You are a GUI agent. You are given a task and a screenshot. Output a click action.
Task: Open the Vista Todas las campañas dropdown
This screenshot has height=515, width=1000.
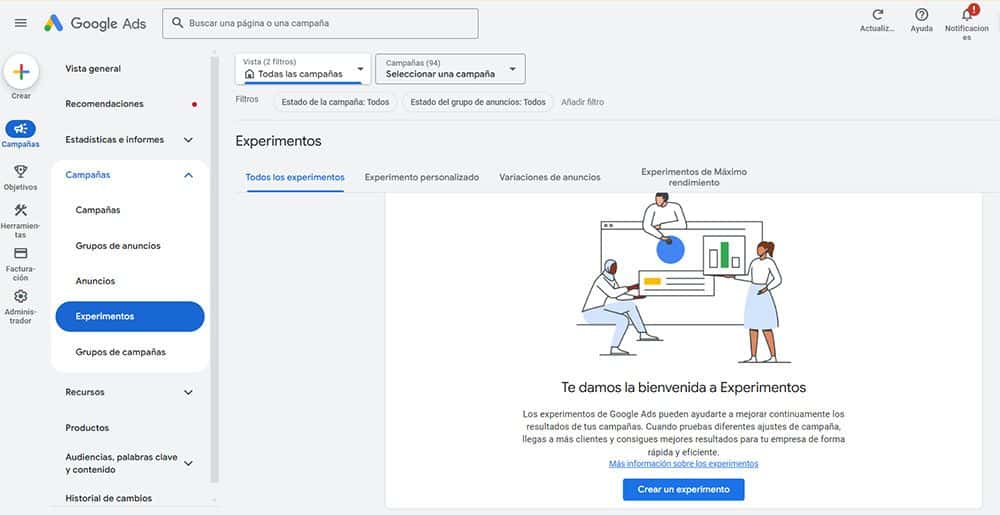pos(303,69)
